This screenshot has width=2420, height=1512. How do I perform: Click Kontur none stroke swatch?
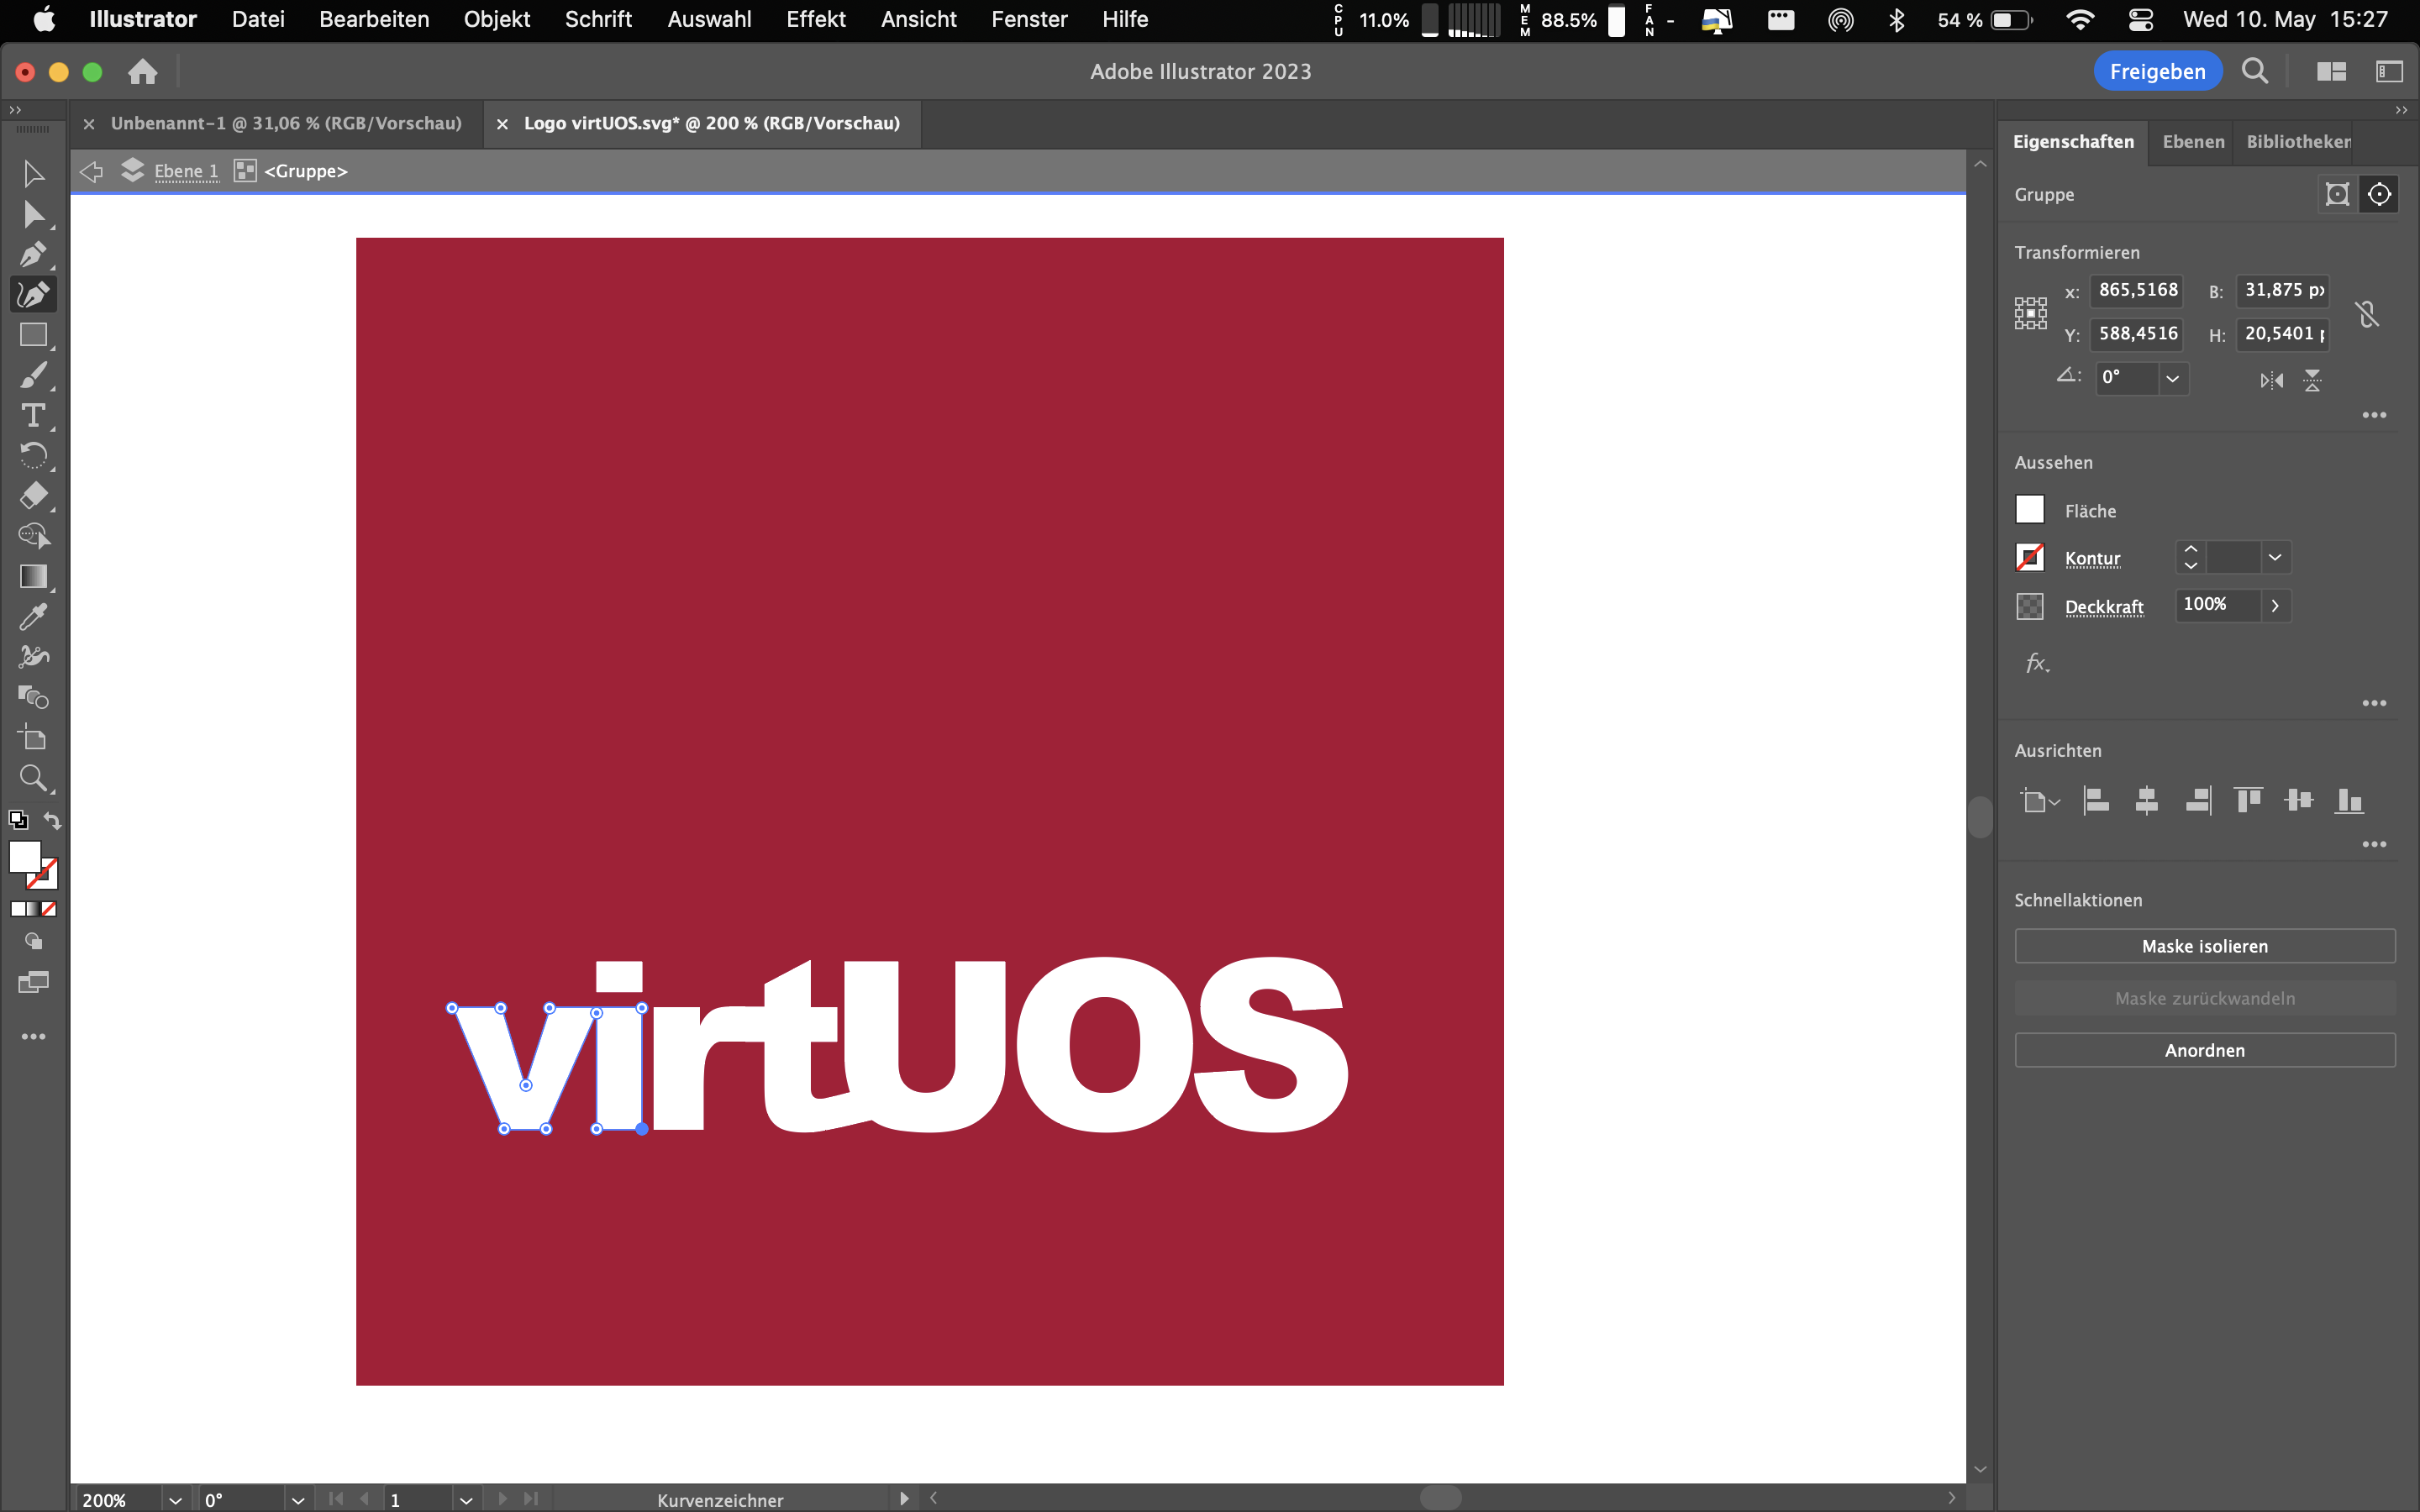2029,558
